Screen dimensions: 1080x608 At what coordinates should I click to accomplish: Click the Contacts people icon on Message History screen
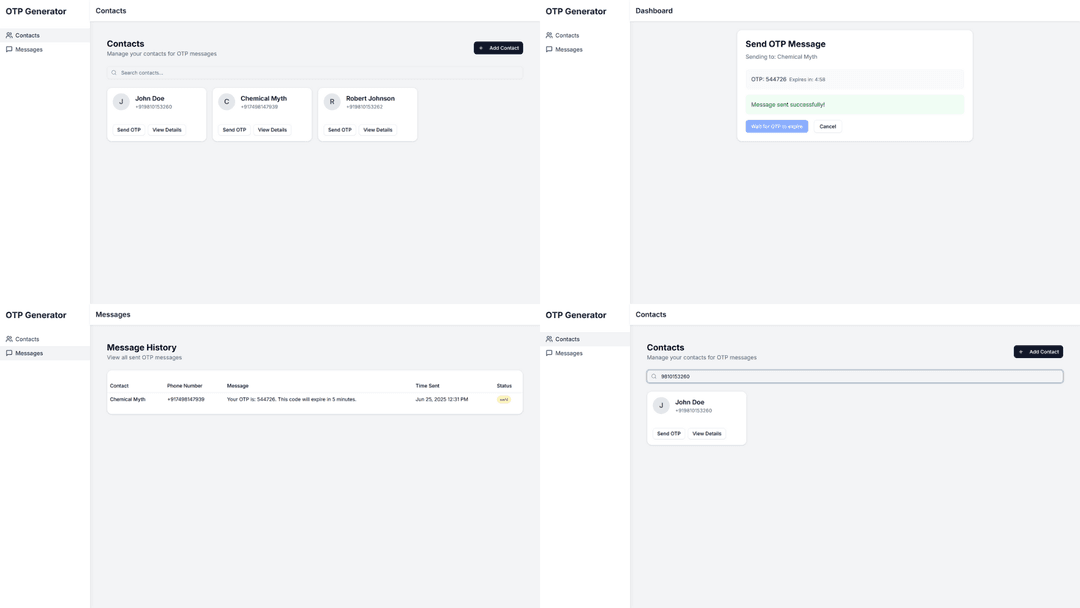coord(9,339)
